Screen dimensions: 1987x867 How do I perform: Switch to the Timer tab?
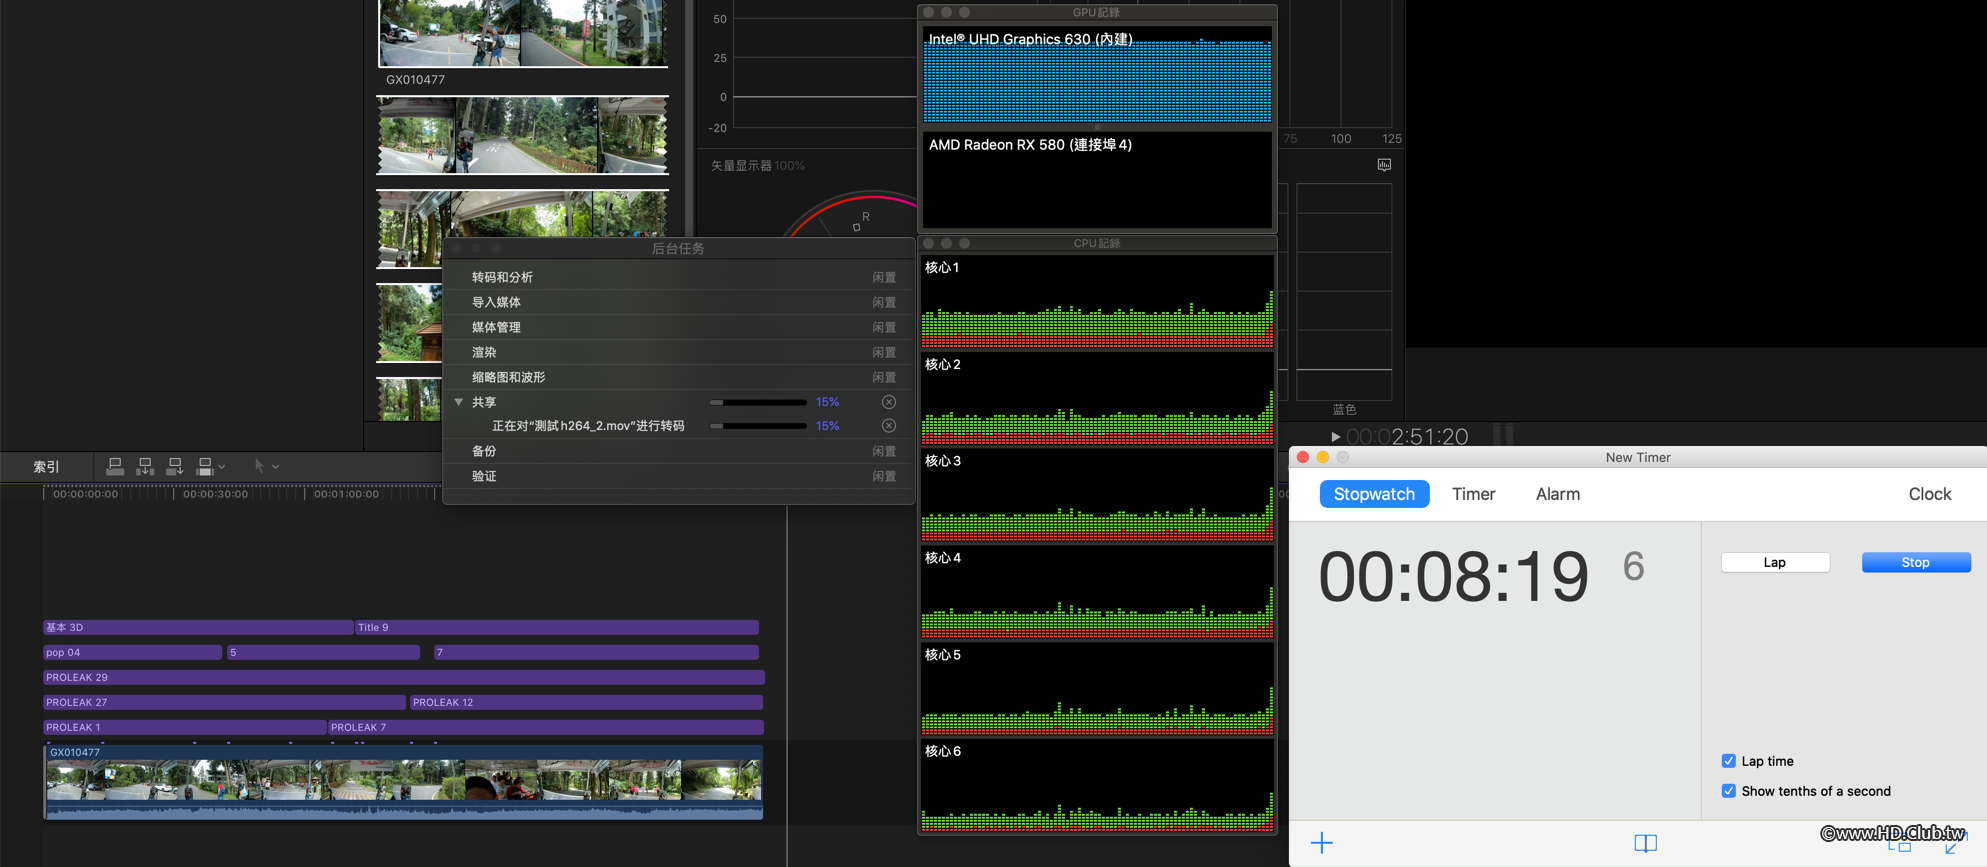[1473, 494]
